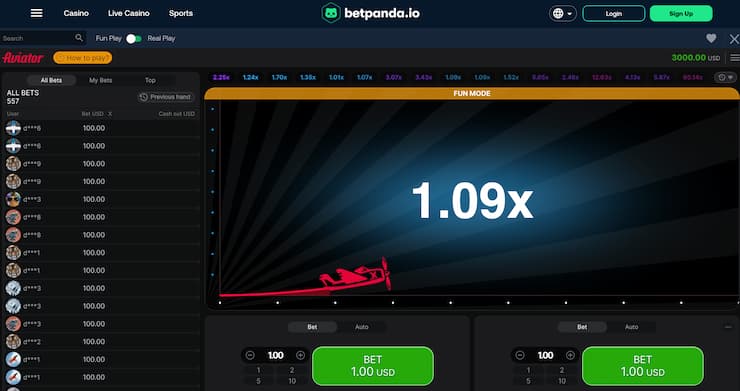740x391 pixels.
Task: Increase bet amount in second bet panel
Action: pos(570,355)
